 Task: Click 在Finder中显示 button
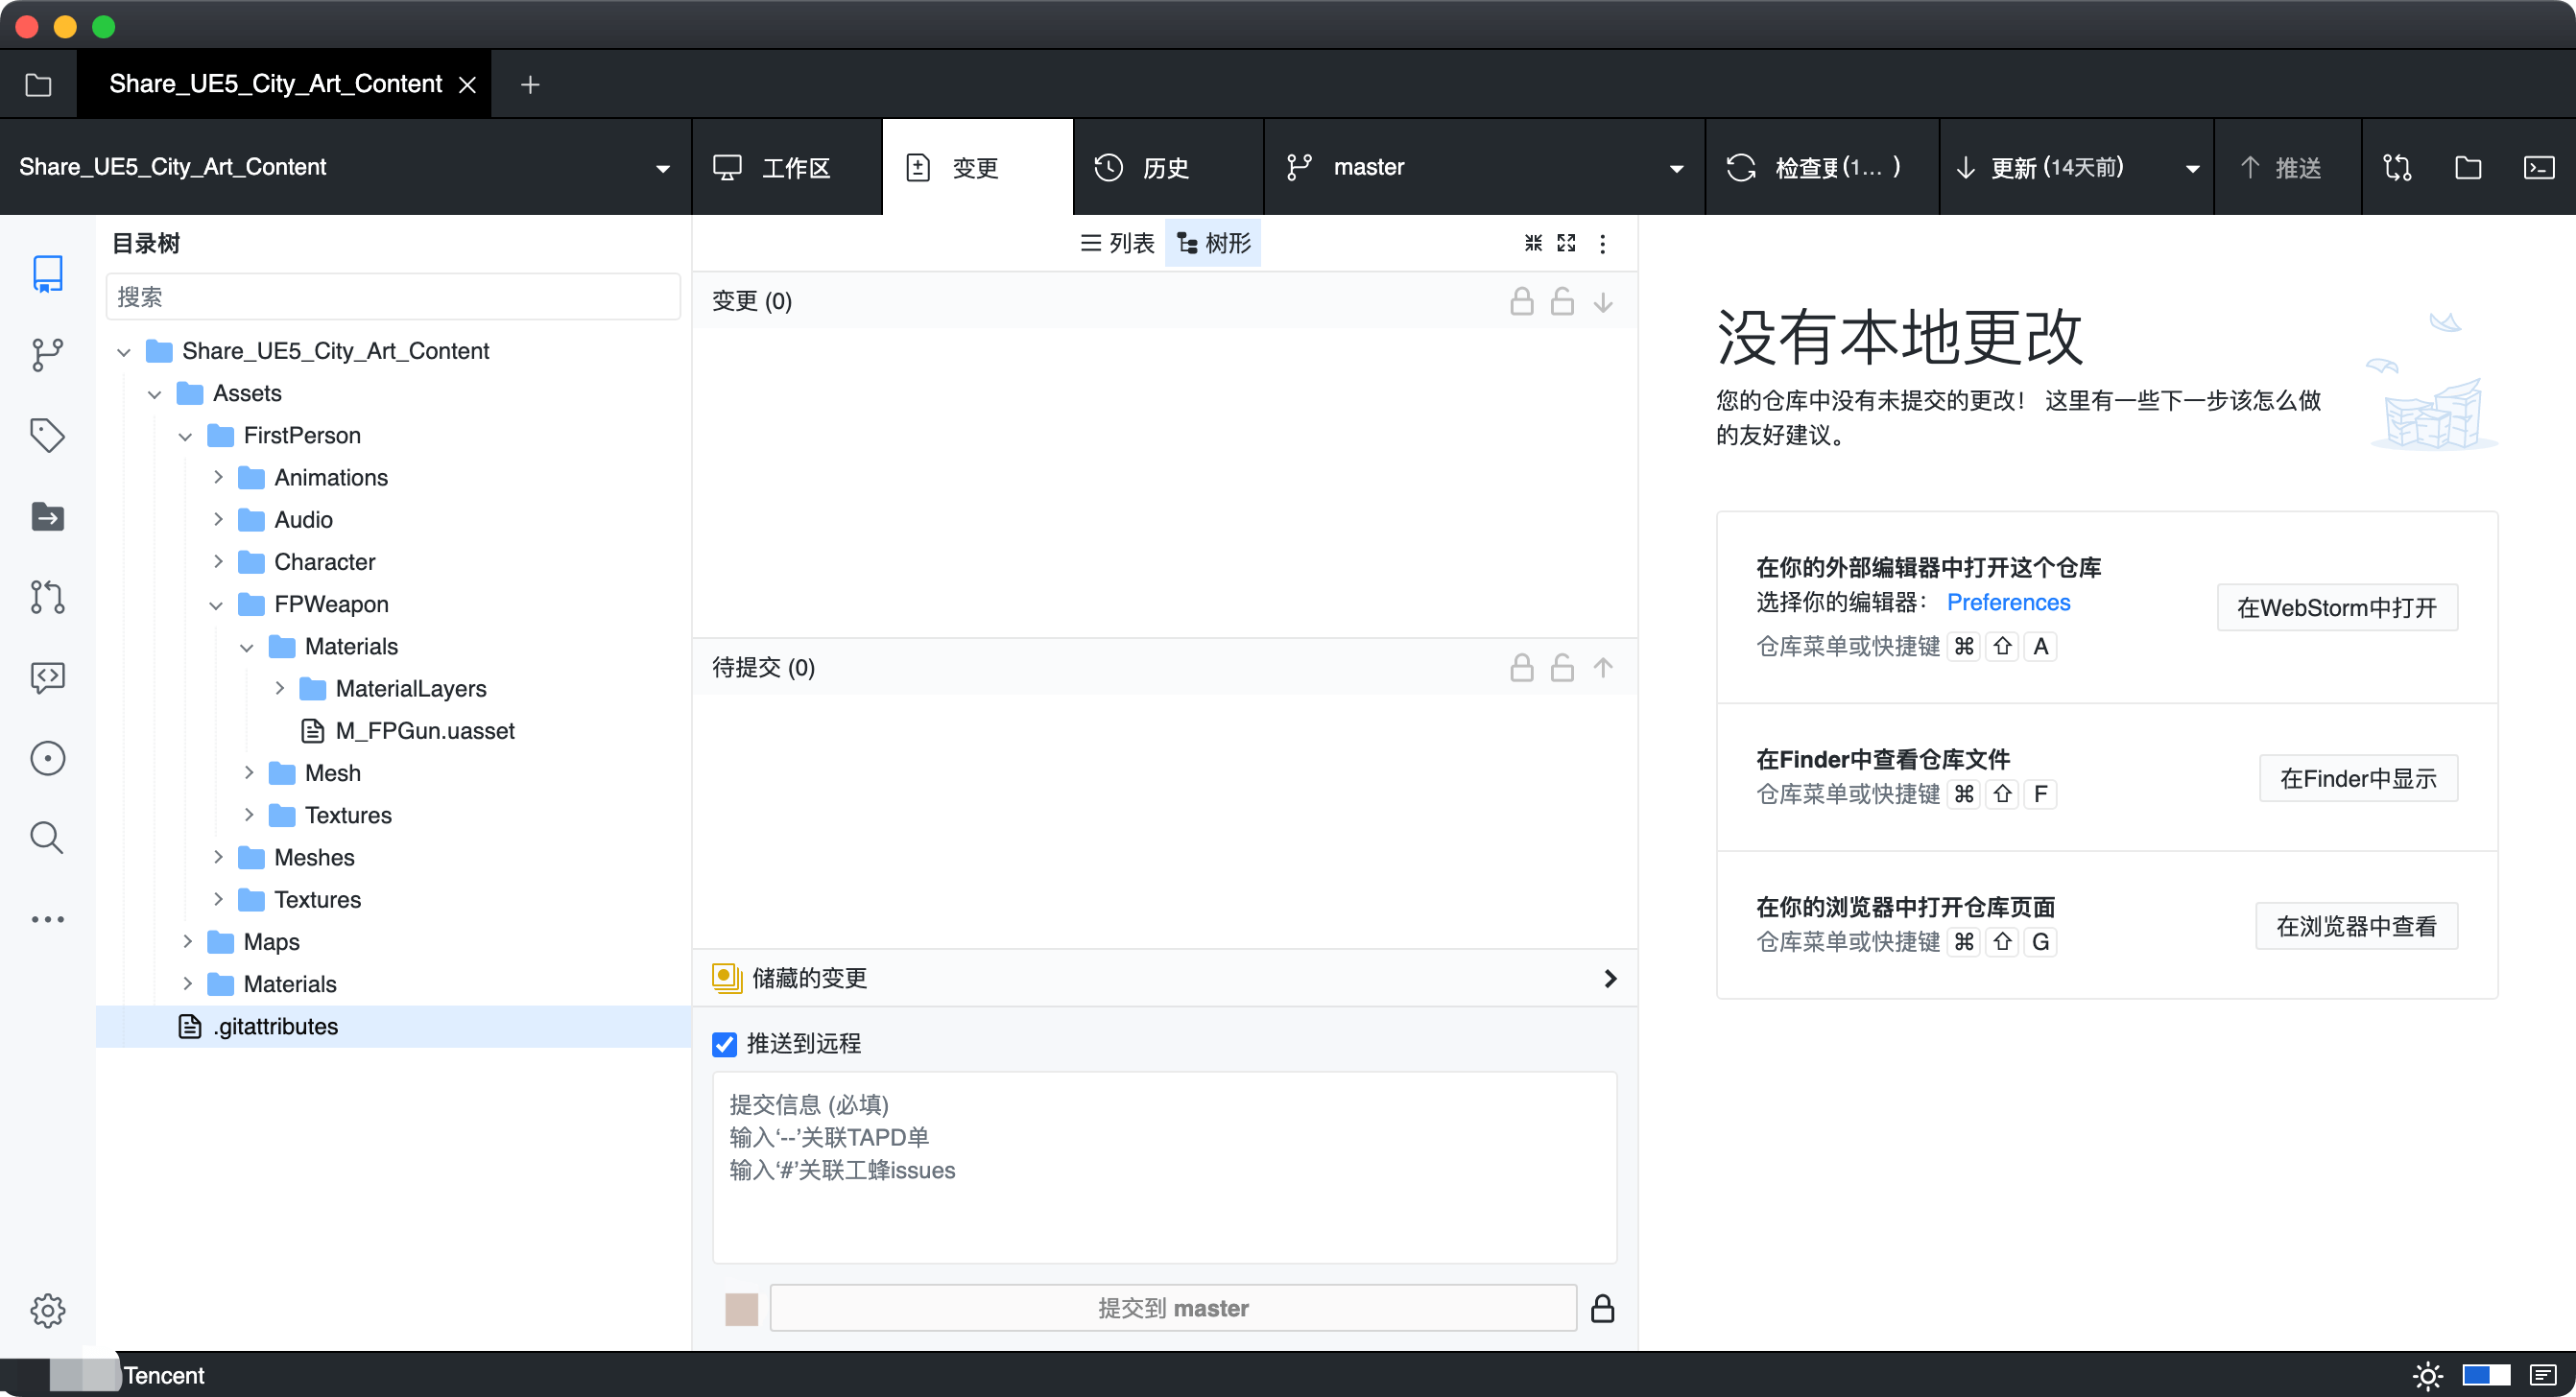(x=2357, y=778)
